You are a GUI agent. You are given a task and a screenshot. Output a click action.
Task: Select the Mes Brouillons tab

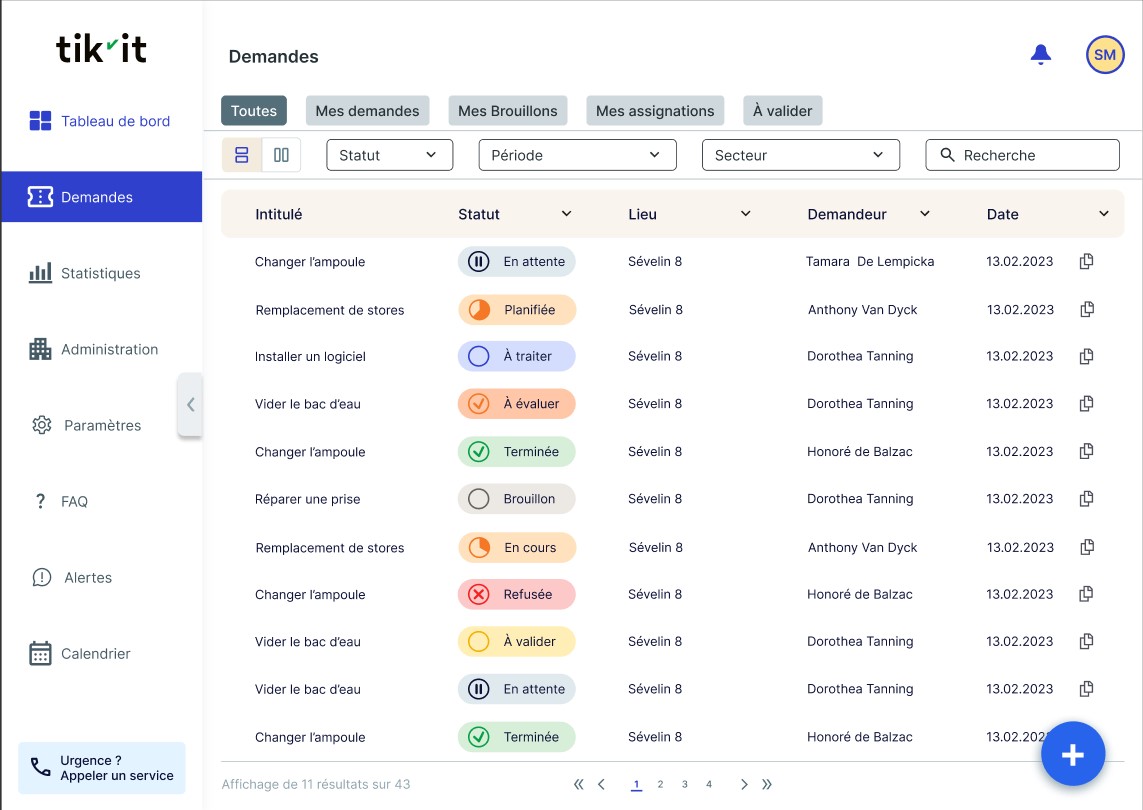point(507,111)
